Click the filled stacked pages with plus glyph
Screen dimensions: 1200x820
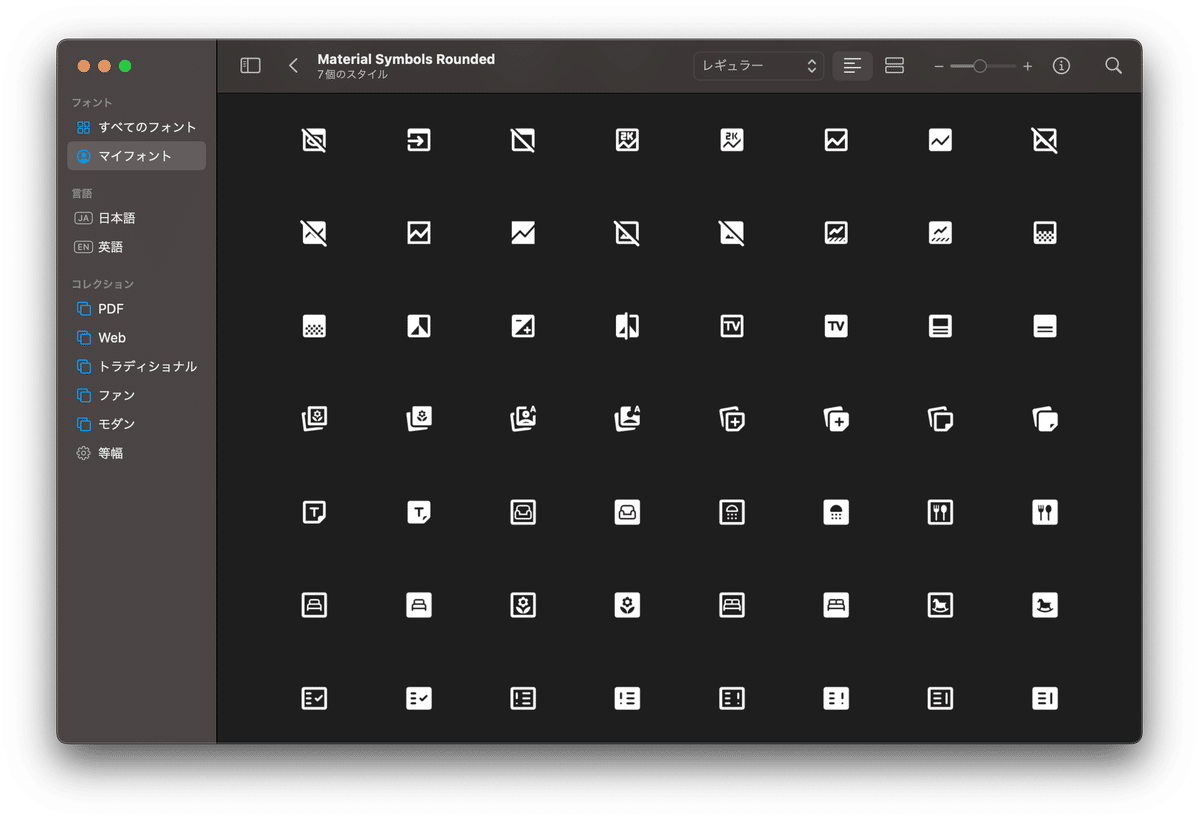coord(836,419)
